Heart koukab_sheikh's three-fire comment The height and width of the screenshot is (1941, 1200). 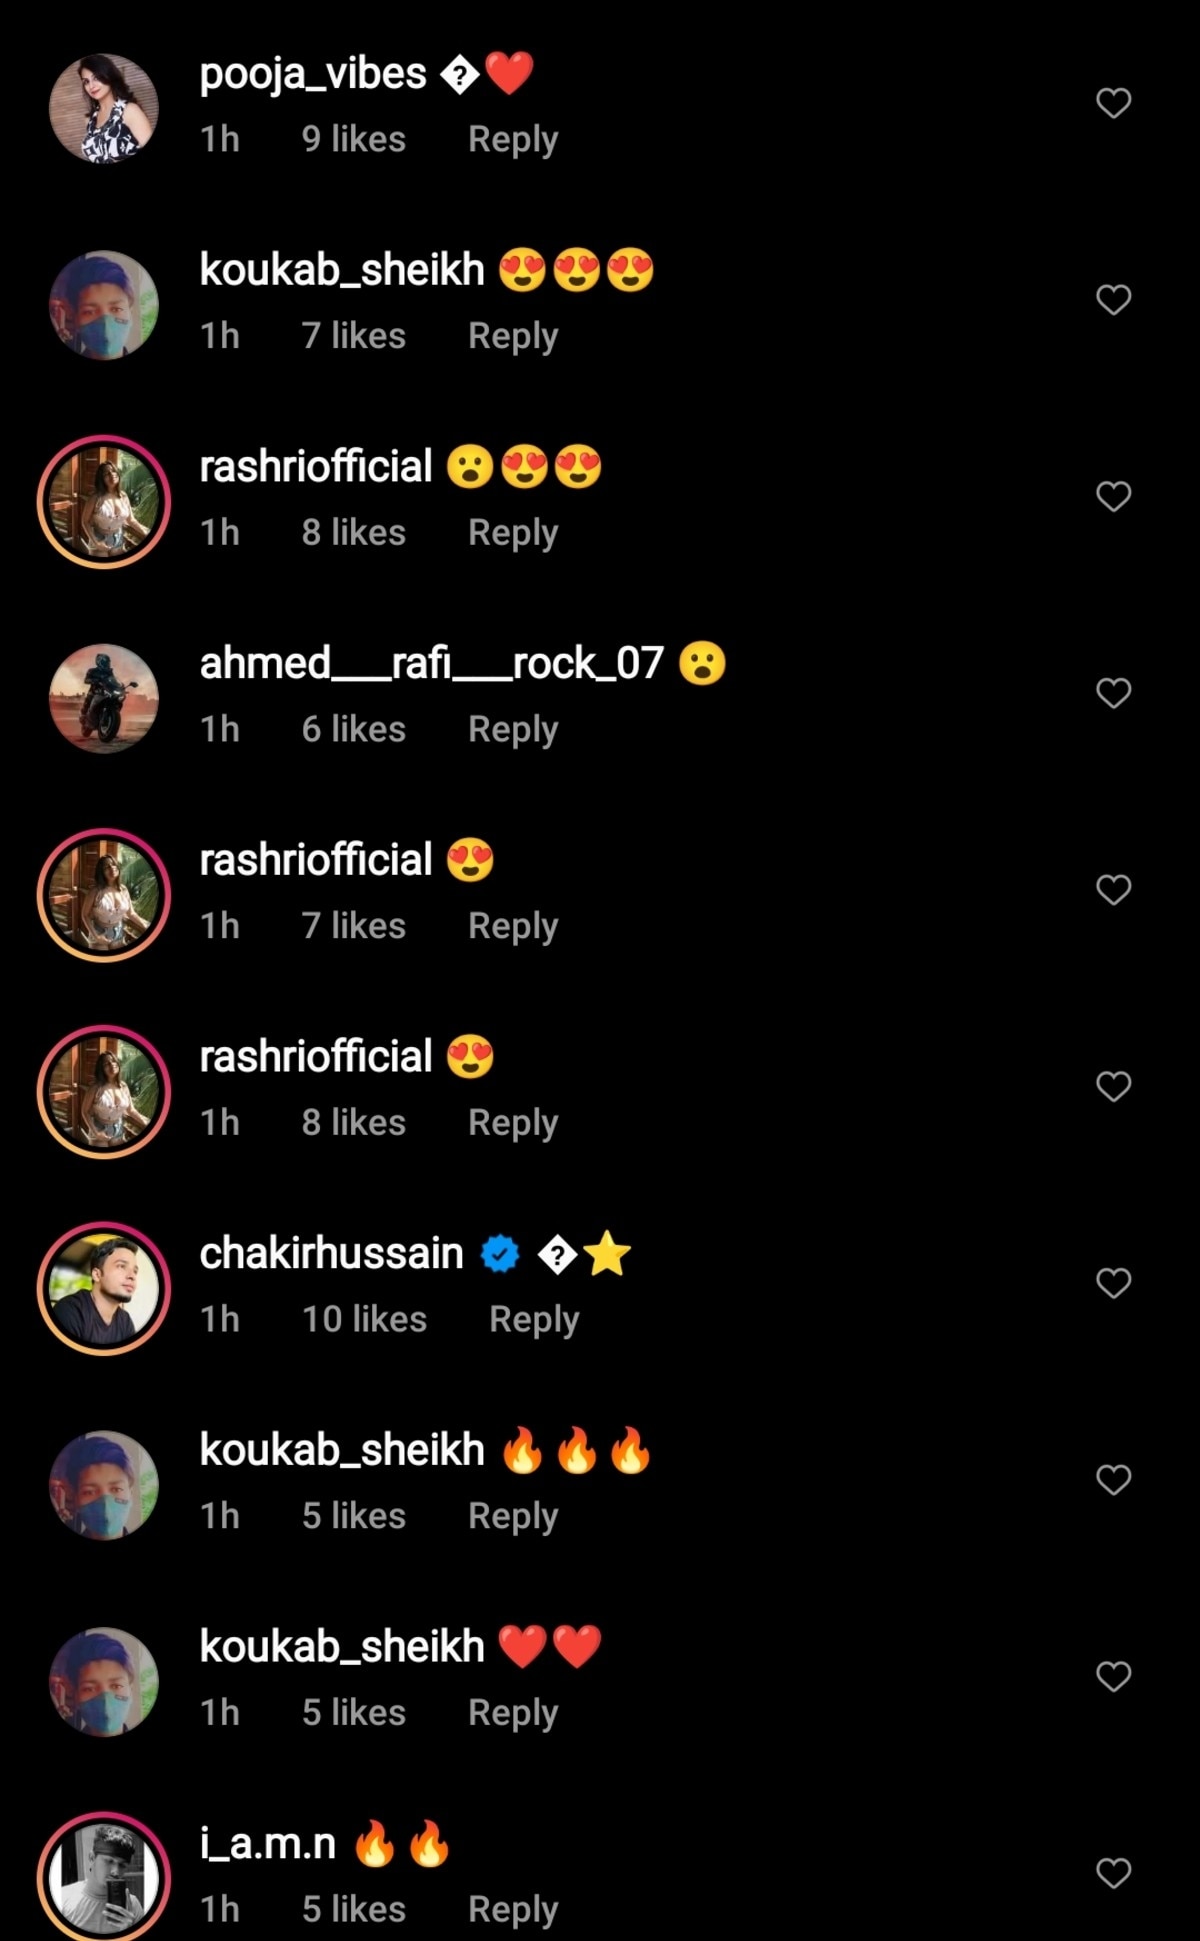tap(1113, 1480)
